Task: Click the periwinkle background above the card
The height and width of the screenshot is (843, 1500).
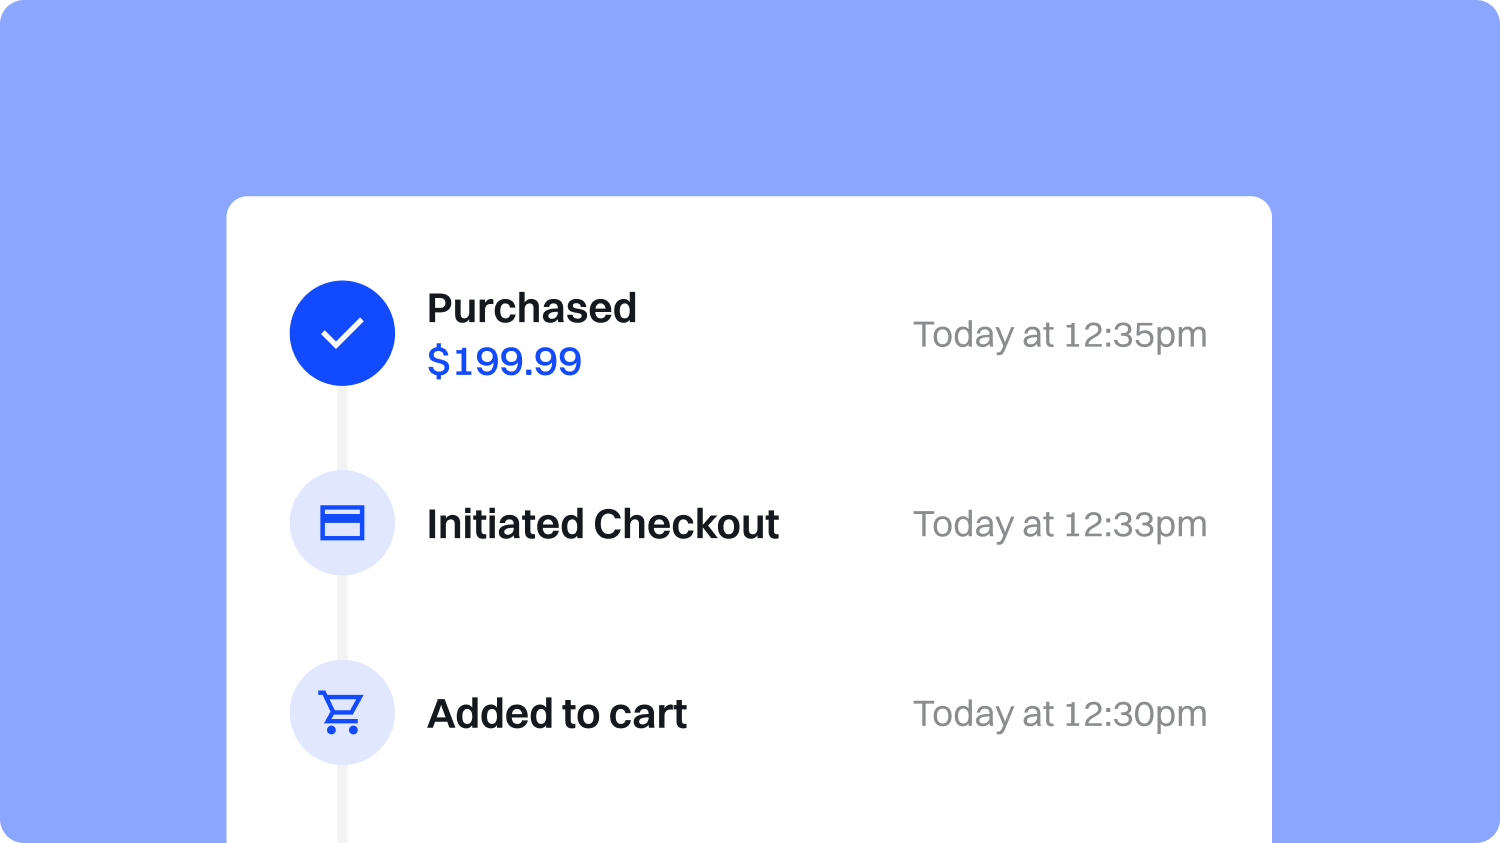Action: pyautogui.click(x=750, y=100)
